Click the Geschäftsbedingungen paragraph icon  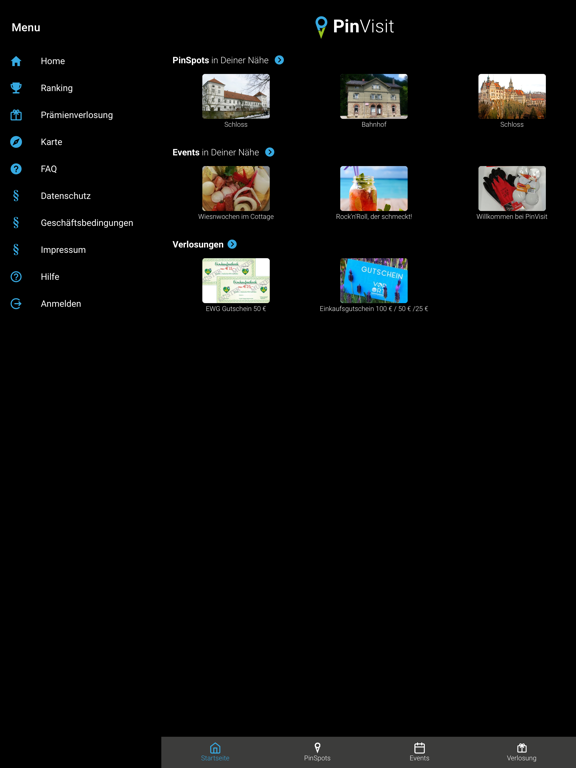tap(16, 223)
